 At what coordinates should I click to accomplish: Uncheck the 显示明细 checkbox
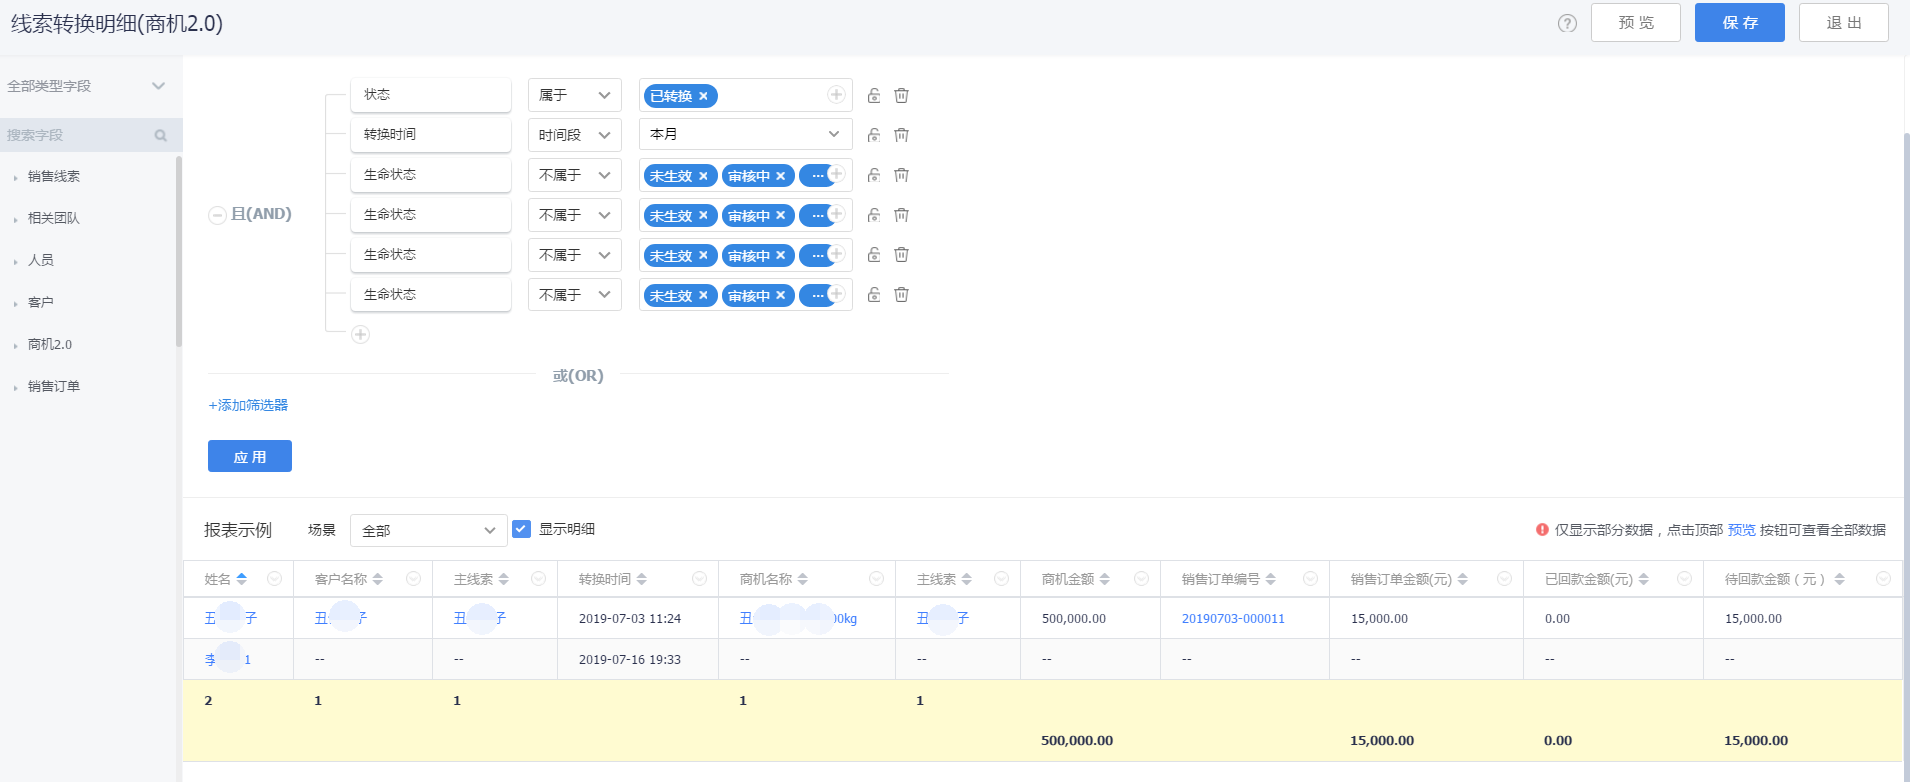[x=521, y=529]
